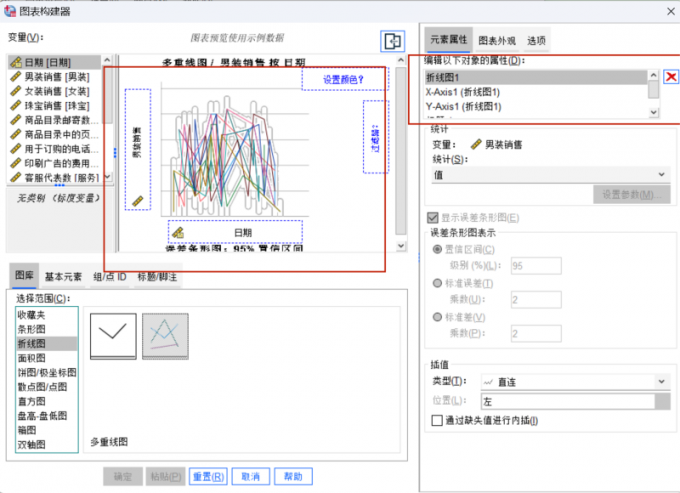Select 面积图 in gallery list

[x=46, y=358]
